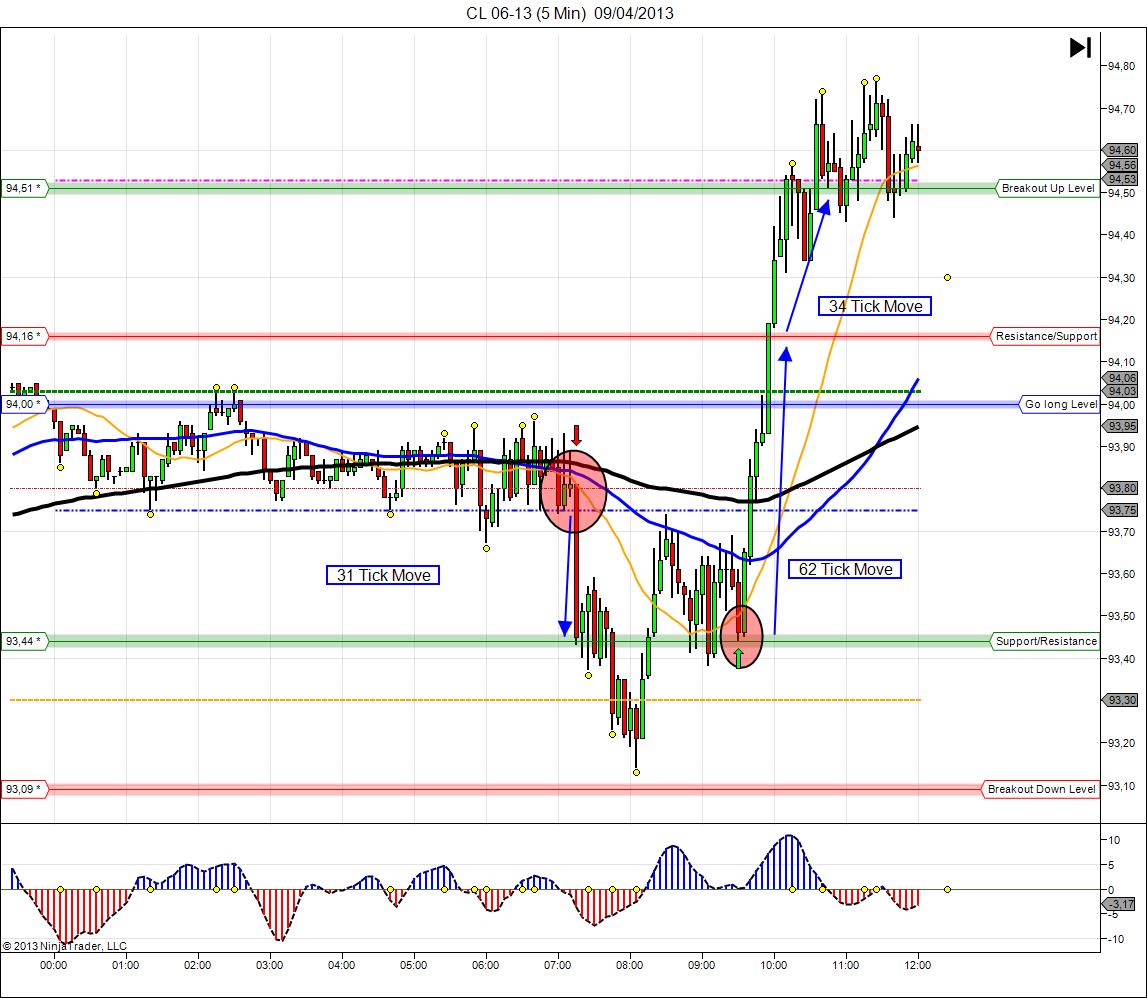The height and width of the screenshot is (998, 1147).
Task: Click the 93,30 price marker on axis
Action: [1121, 699]
